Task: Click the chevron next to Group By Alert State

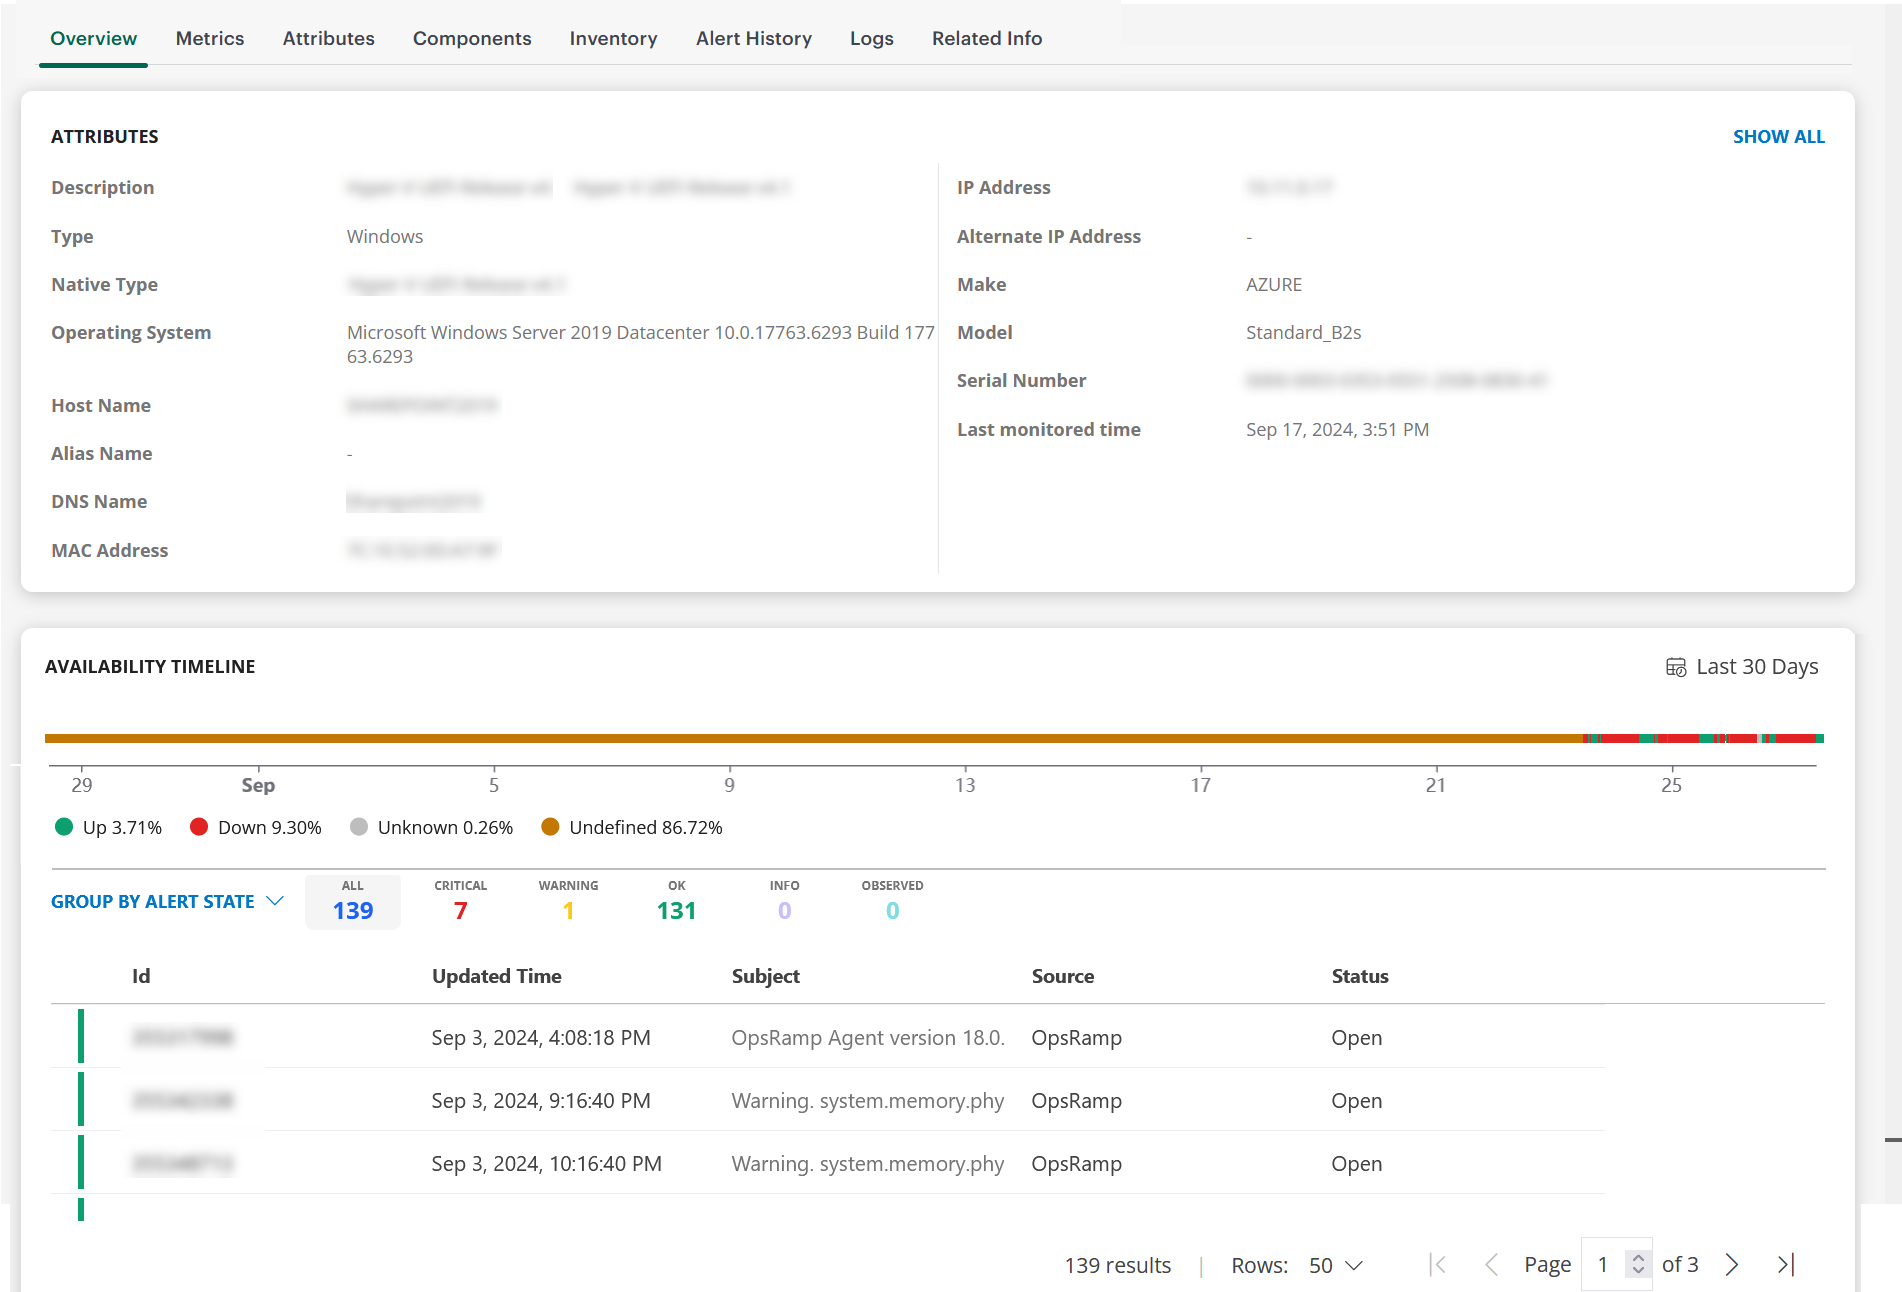Action: tap(276, 901)
